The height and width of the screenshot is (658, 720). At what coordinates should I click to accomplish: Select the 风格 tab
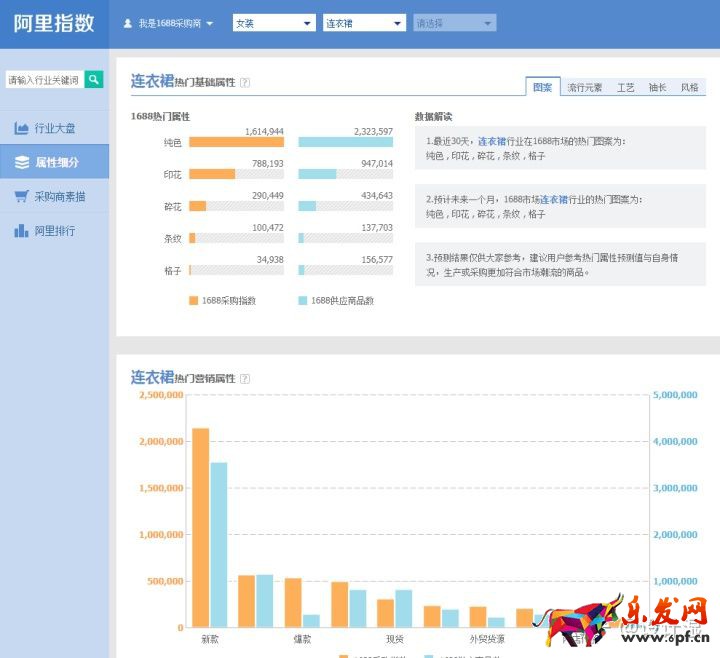[689, 88]
